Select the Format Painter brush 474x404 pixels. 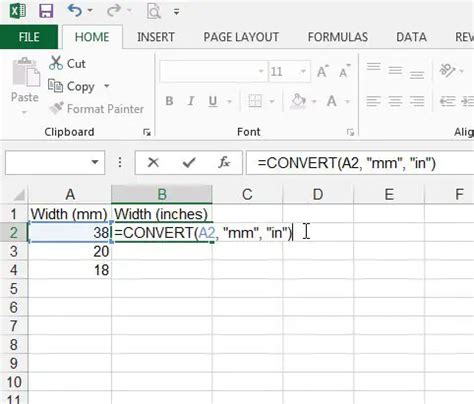click(x=56, y=108)
